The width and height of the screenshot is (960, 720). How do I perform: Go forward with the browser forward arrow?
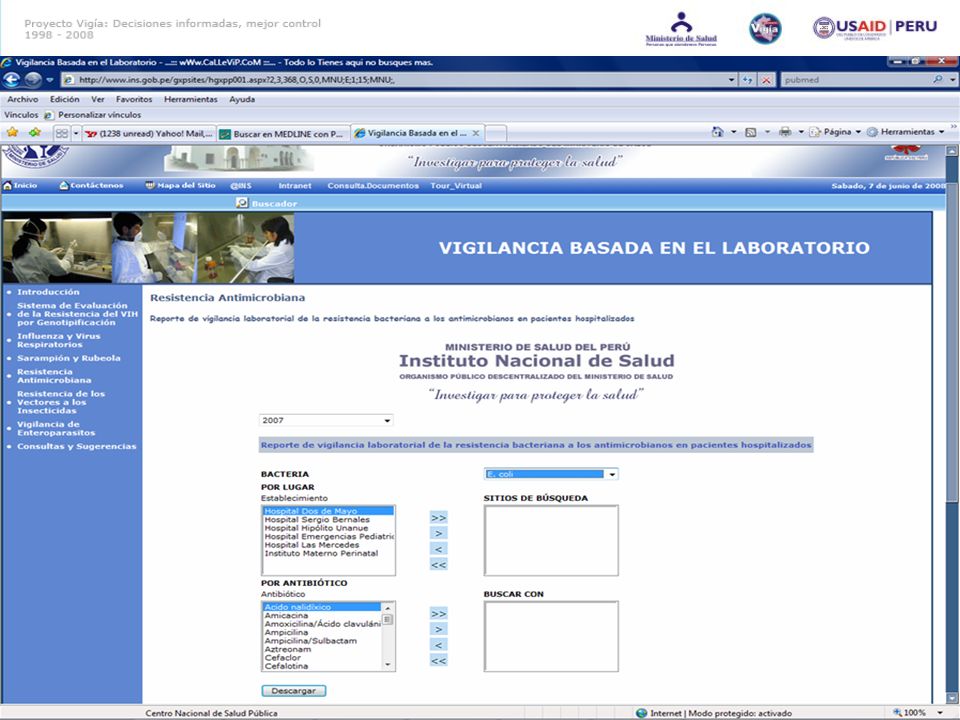click(x=33, y=80)
